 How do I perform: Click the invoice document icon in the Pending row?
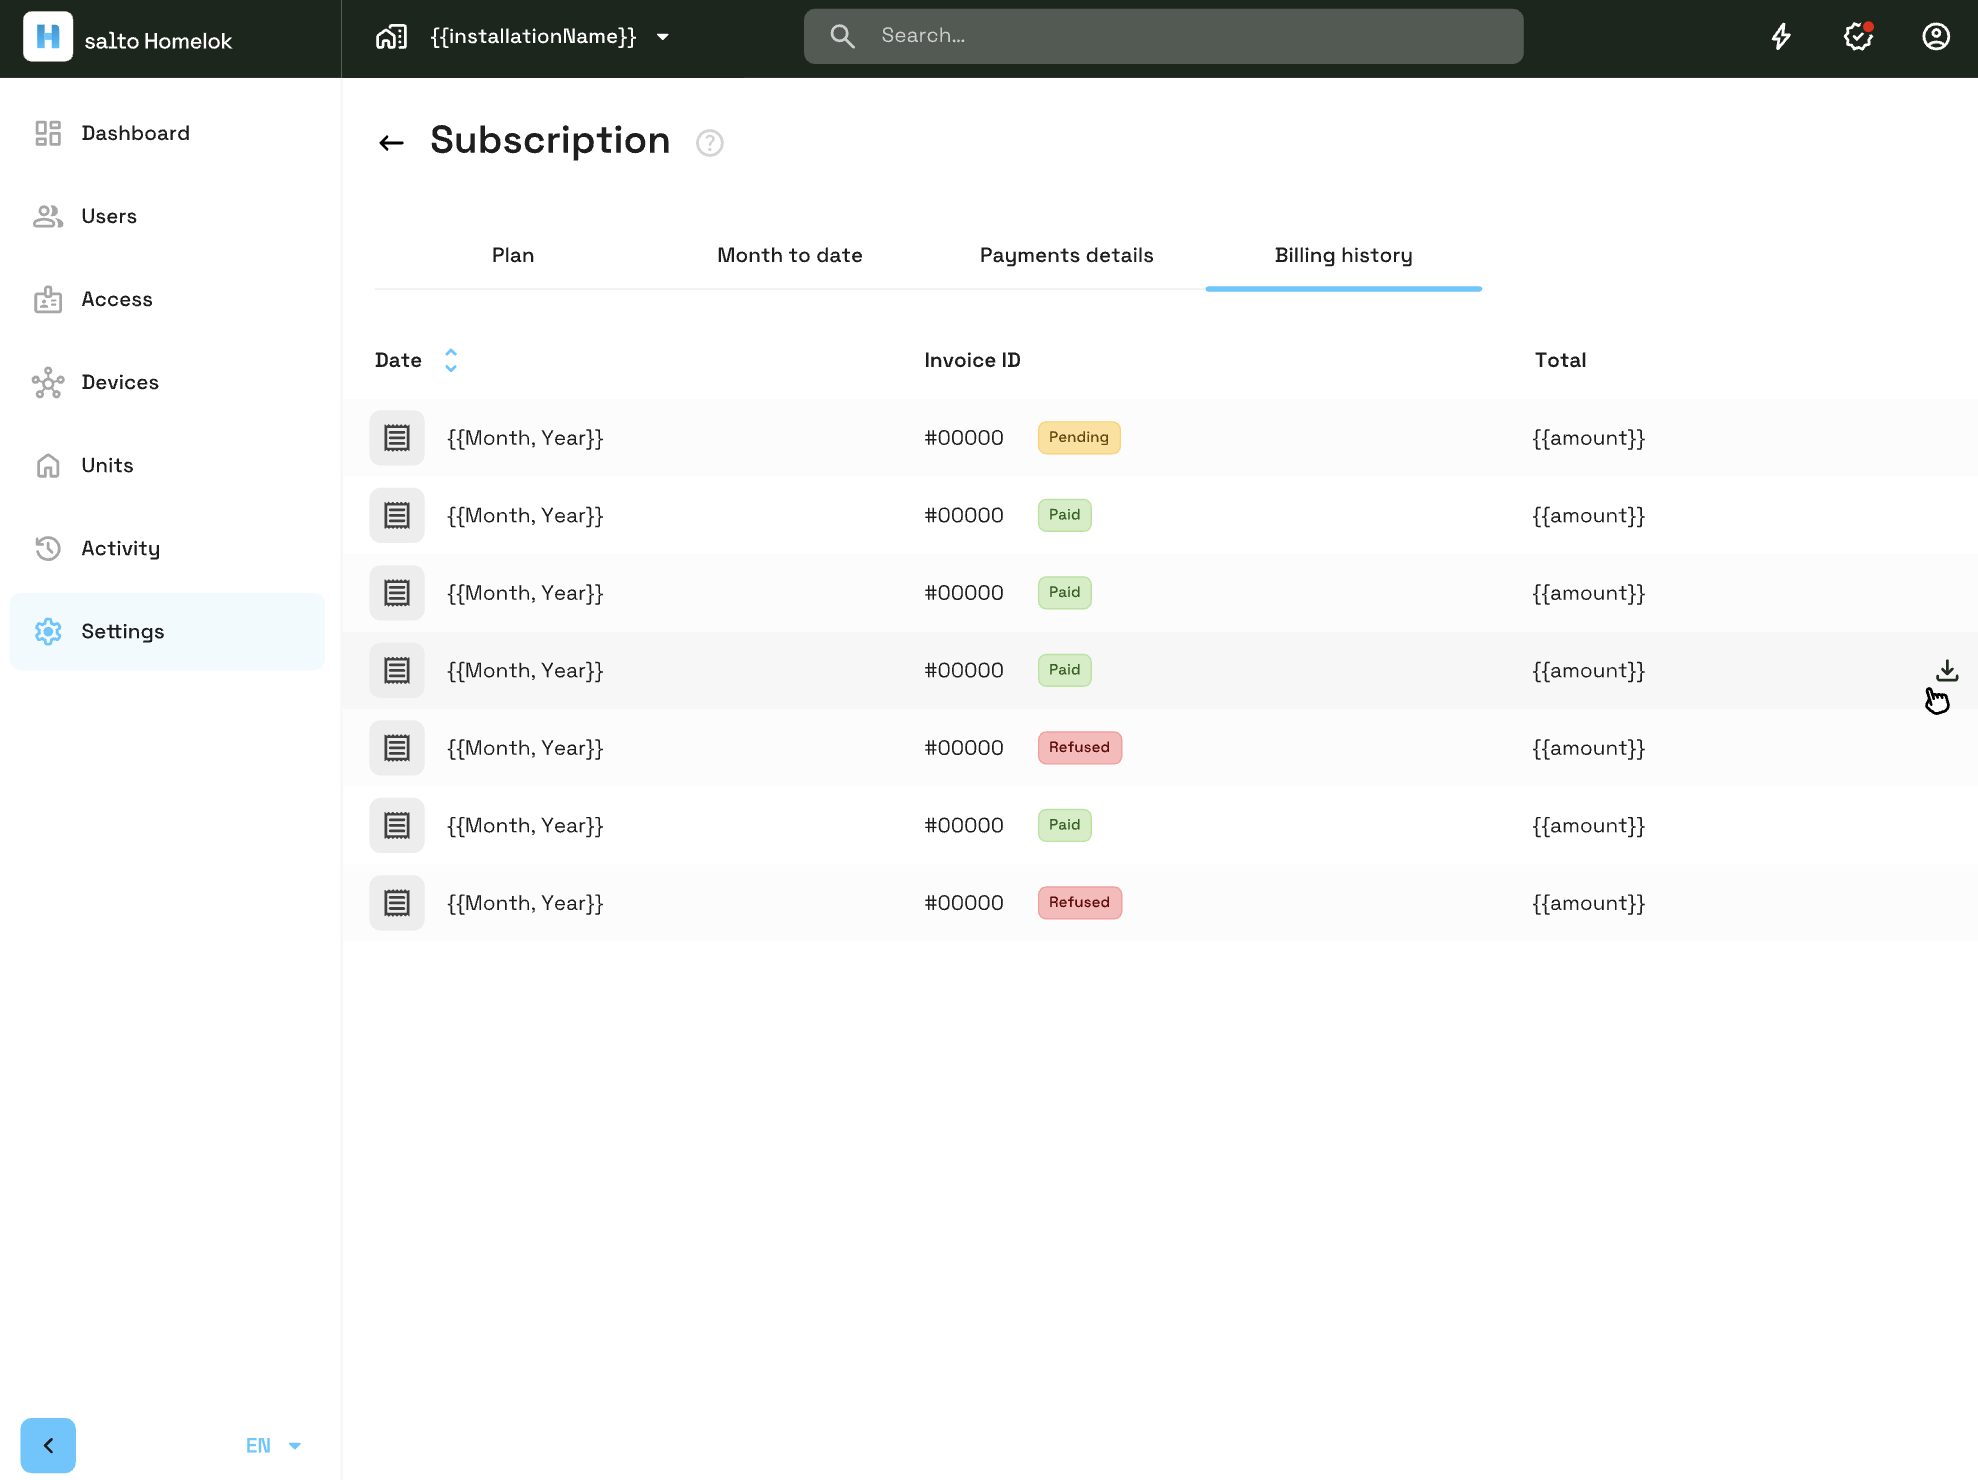(397, 438)
